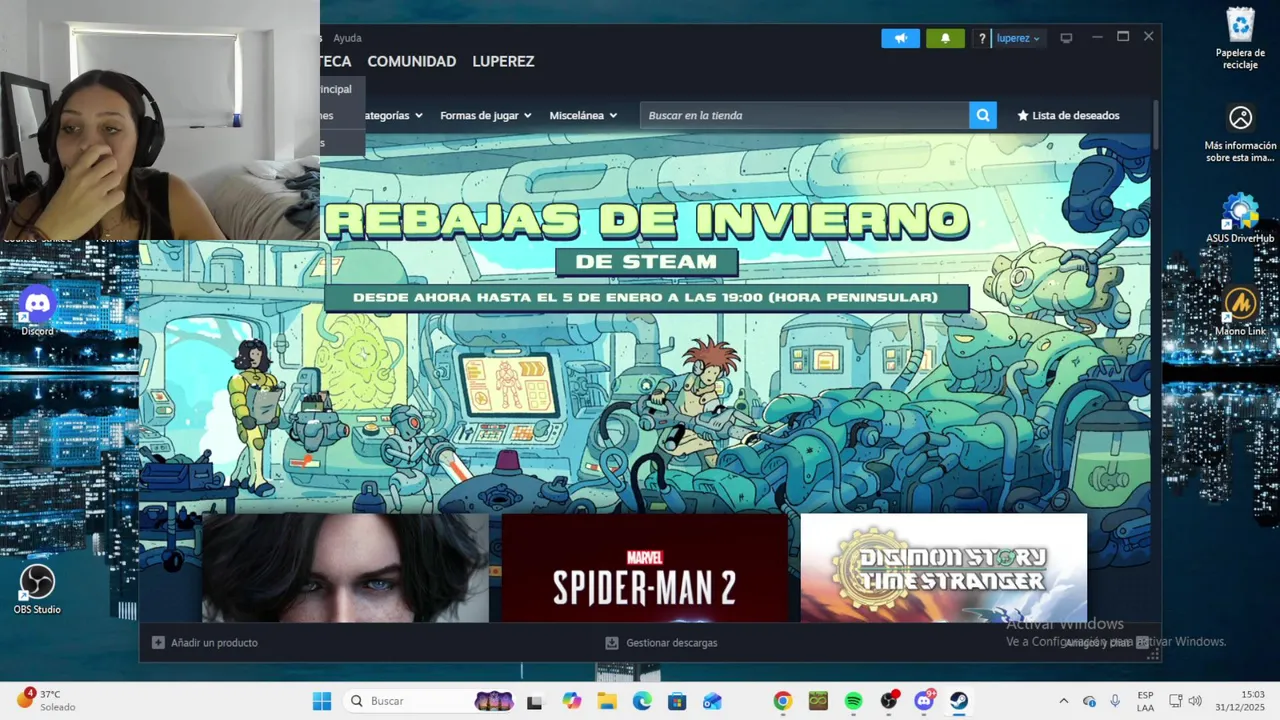Switch to OBS Studio in the taskbar
Image resolution: width=1280 pixels, height=720 pixels.
point(889,701)
